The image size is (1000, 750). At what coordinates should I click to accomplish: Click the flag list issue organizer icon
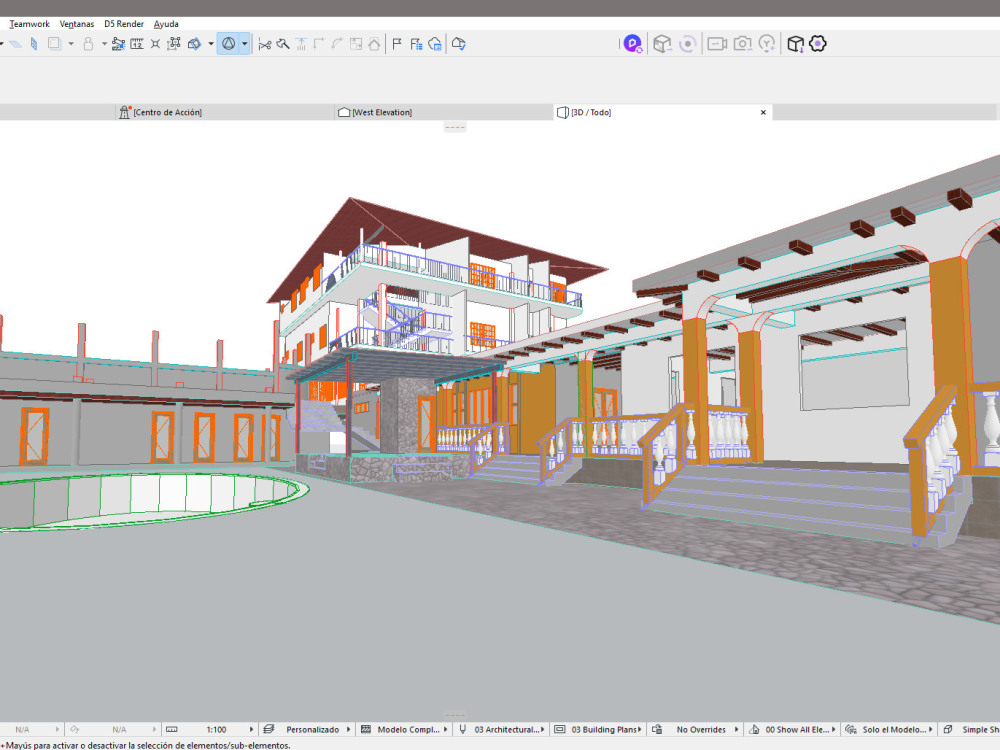416,44
